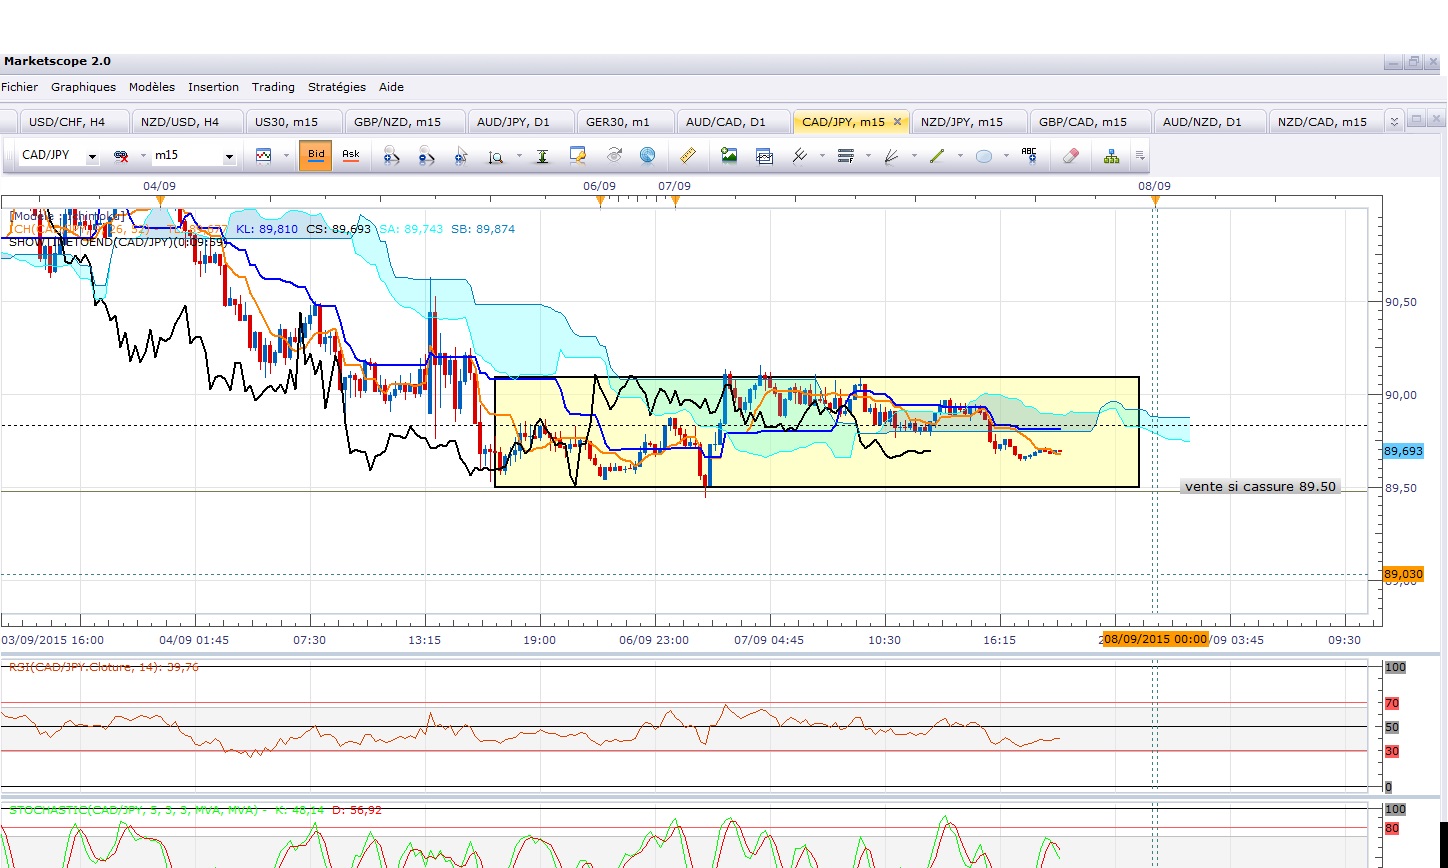Switch to the AUD/JPY, D1 tab

click(521, 122)
